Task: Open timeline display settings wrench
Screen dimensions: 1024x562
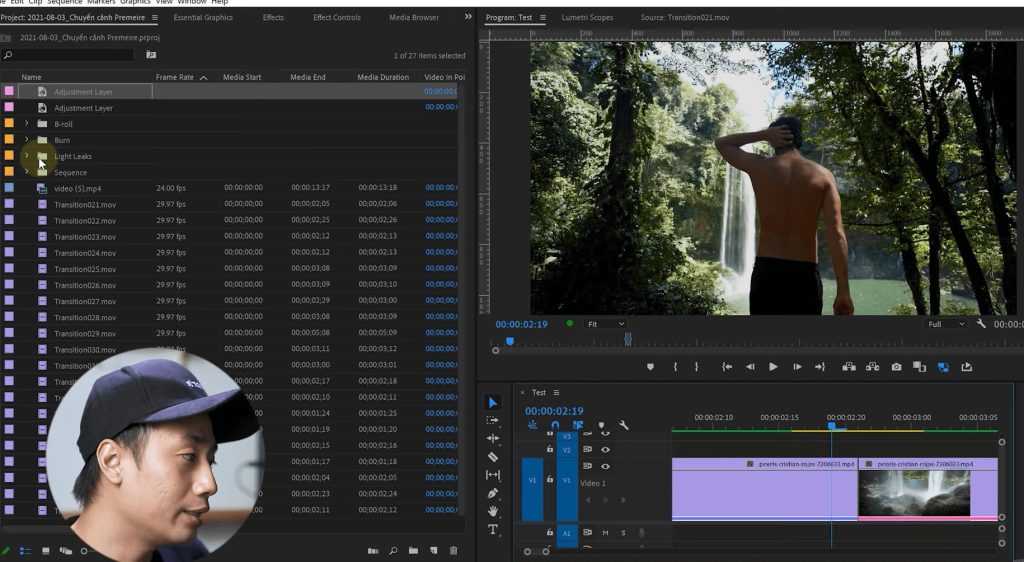Action: (624, 426)
